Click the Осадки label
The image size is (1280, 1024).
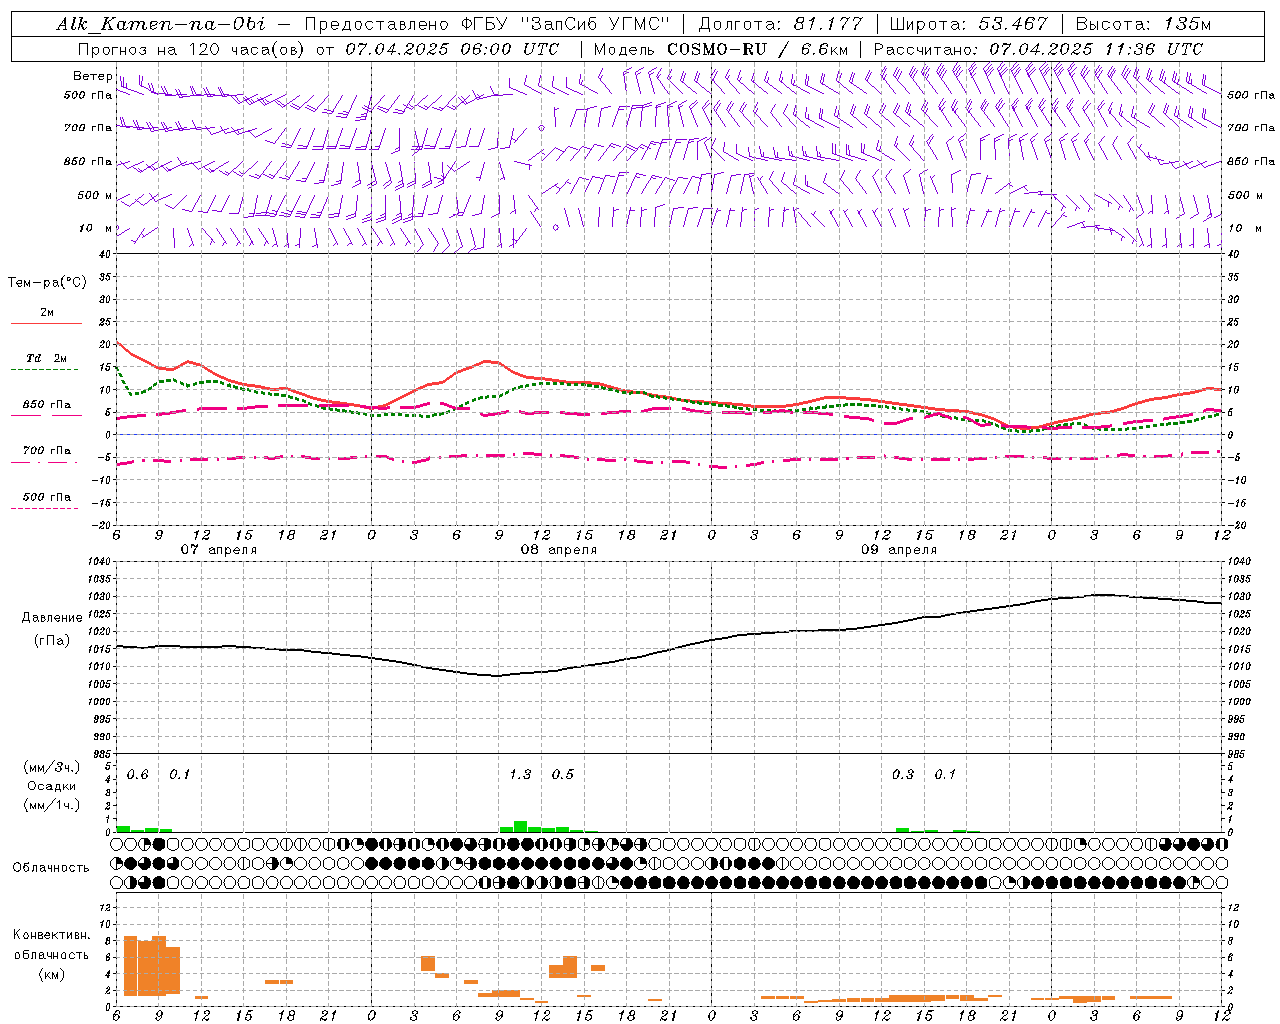pyautogui.click(x=52, y=786)
